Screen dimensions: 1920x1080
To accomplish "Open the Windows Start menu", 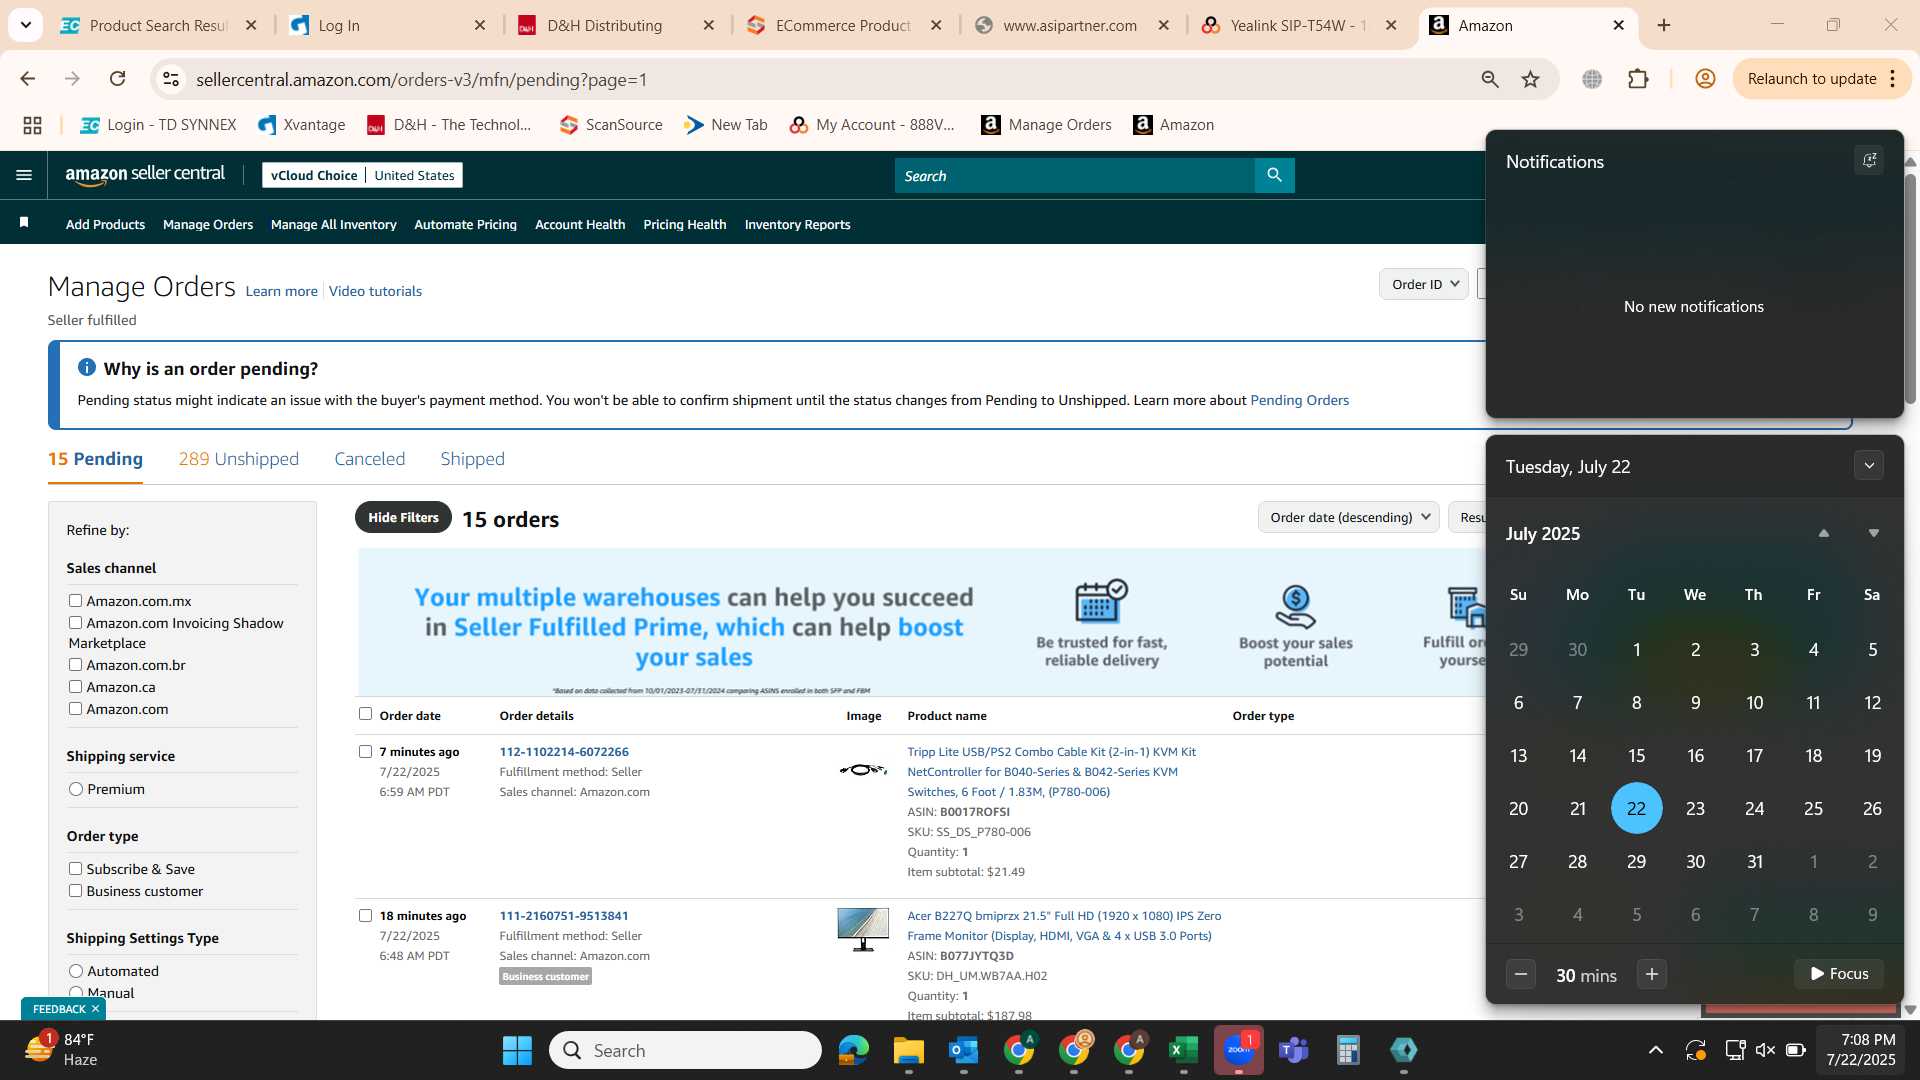I will (517, 1050).
